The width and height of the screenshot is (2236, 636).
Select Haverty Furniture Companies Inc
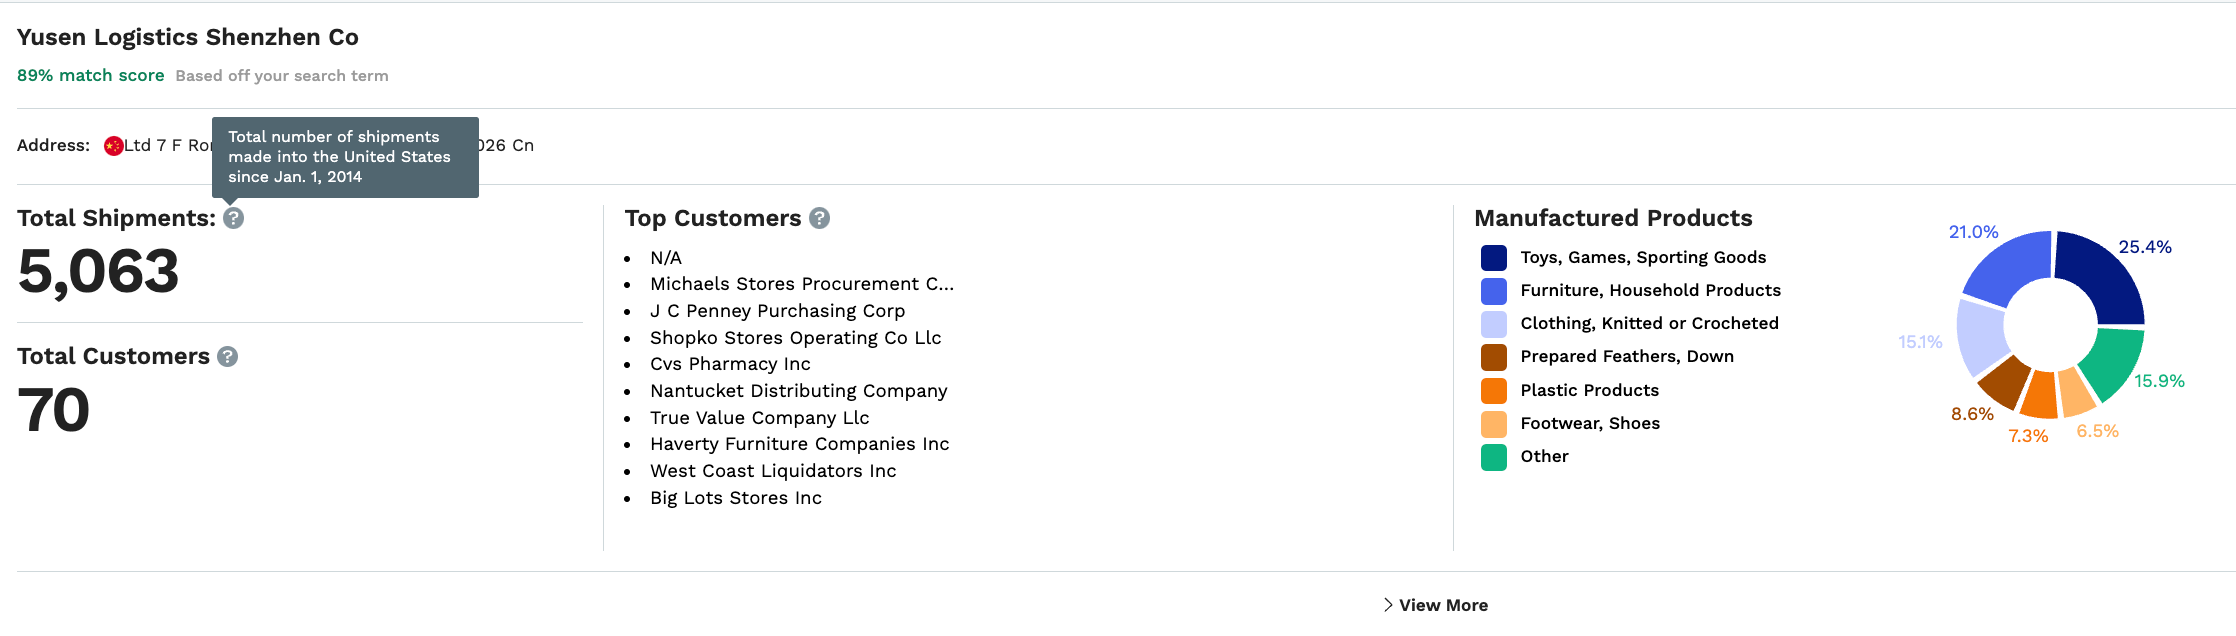800,444
